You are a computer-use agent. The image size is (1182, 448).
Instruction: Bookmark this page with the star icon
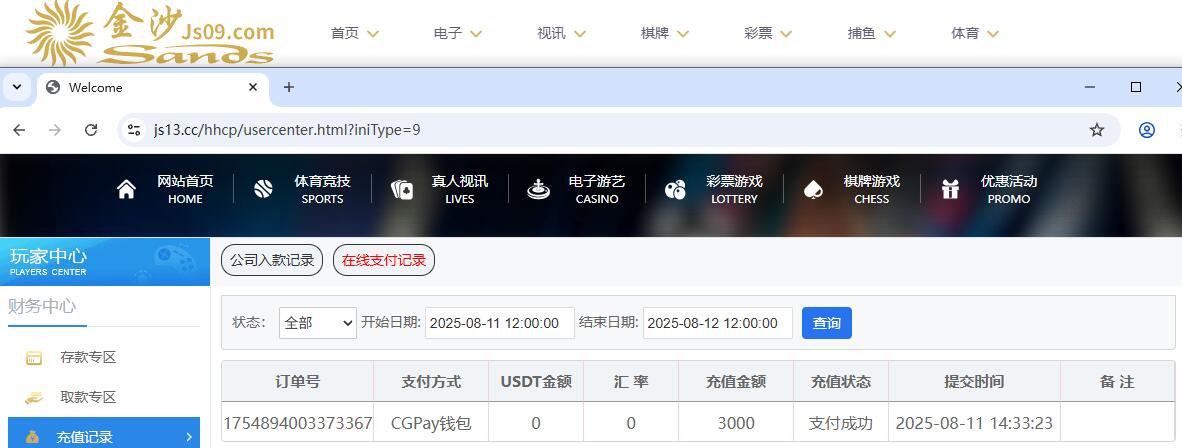click(1097, 130)
